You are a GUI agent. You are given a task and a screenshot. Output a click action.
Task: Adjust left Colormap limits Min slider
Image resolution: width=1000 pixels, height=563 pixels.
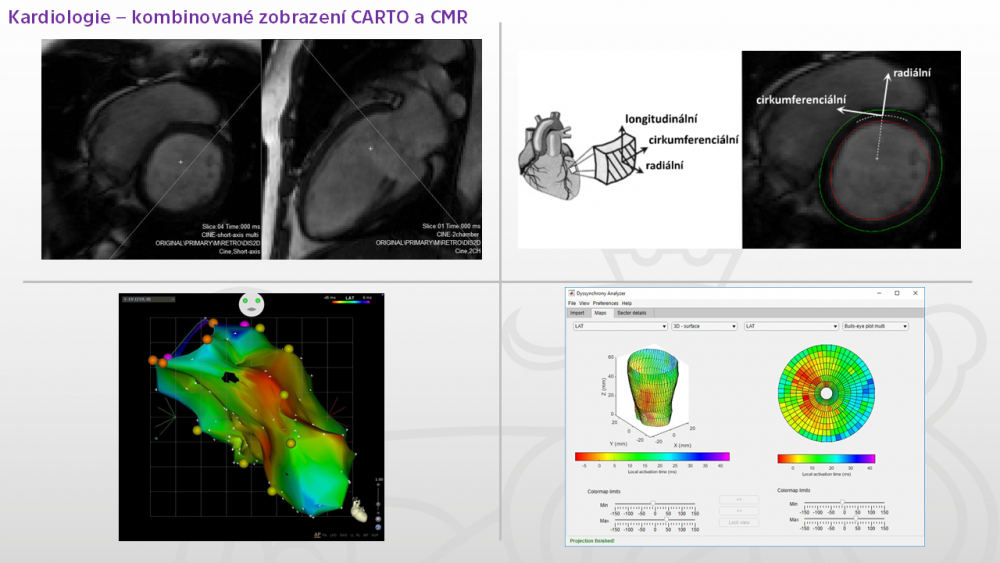pyautogui.click(x=655, y=504)
